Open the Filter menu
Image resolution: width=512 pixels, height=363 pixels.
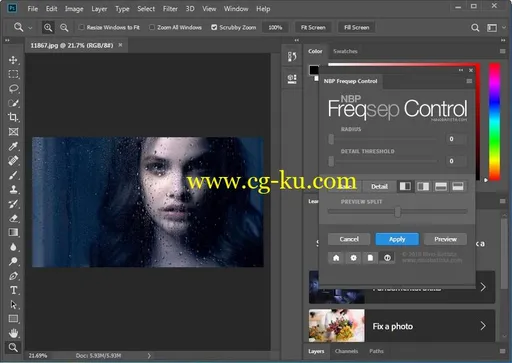click(x=170, y=9)
